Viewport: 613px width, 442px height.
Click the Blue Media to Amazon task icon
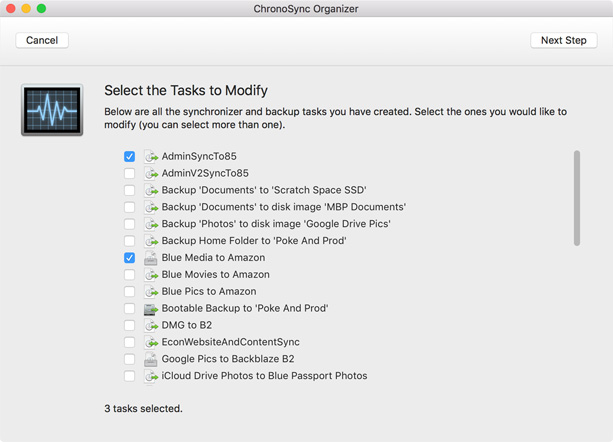tap(151, 258)
